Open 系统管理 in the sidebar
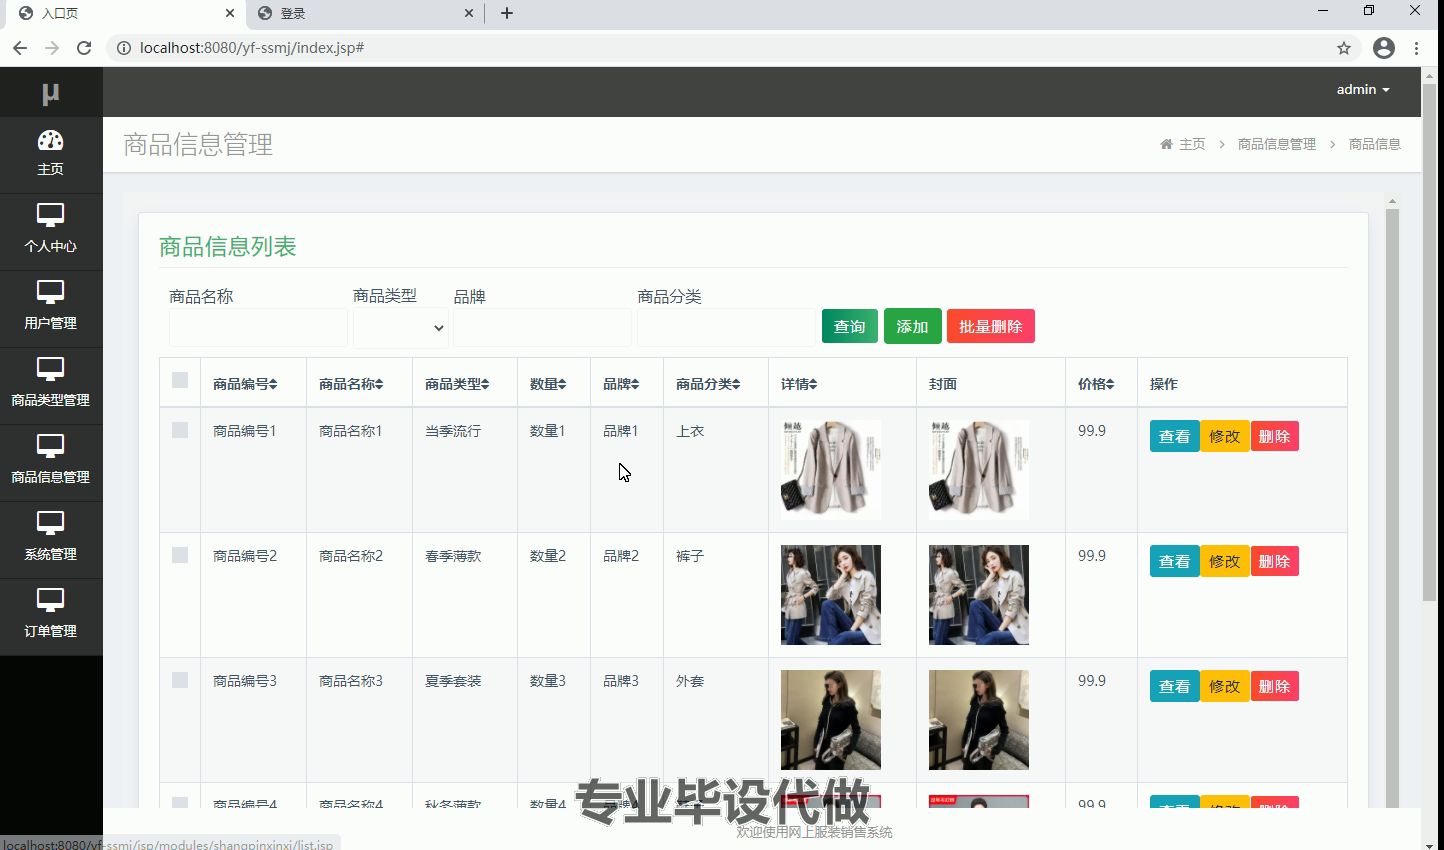Image resolution: width=1444 pixels, height=850 pixels. [x=50, y=539]
